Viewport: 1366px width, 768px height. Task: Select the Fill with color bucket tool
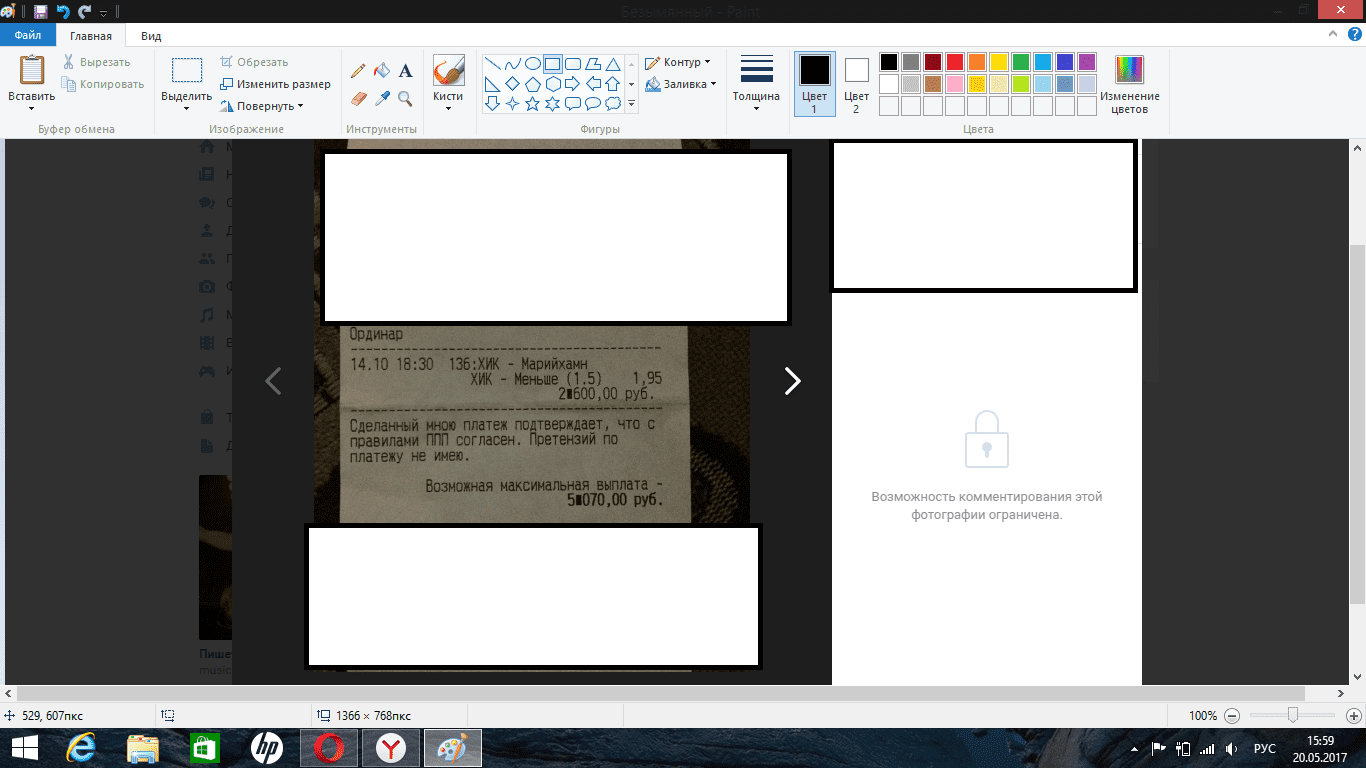381,71
